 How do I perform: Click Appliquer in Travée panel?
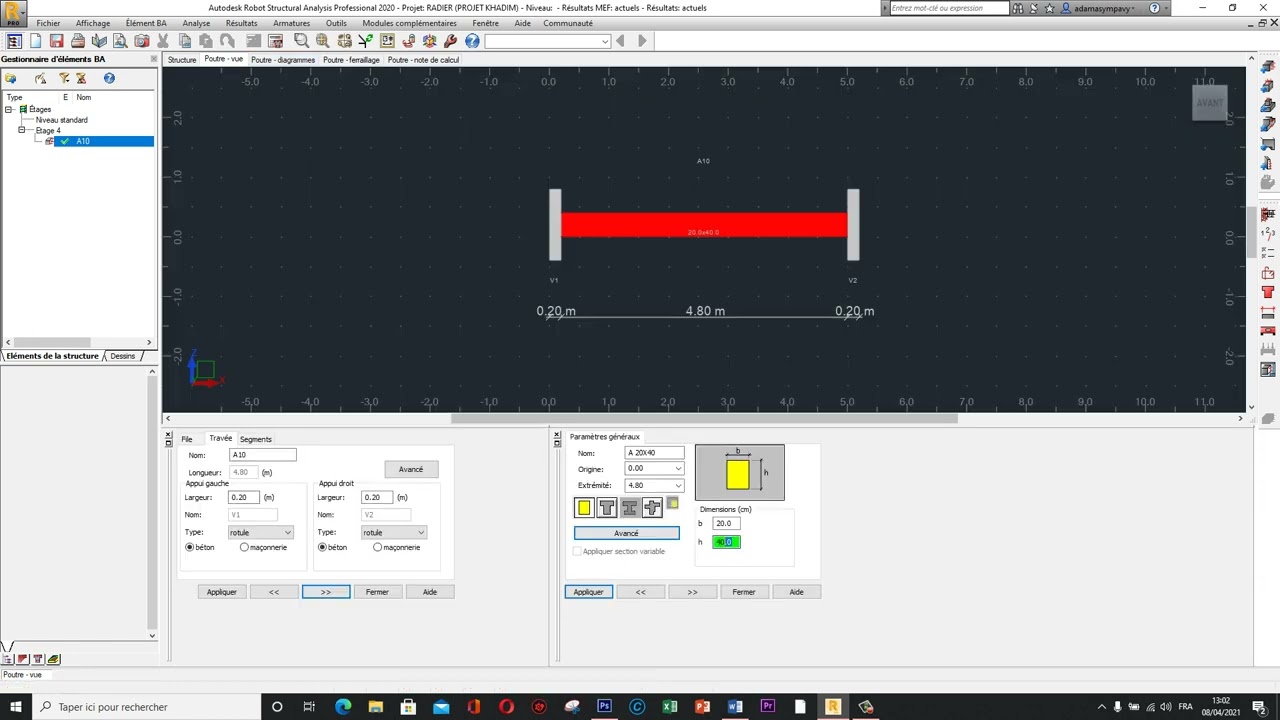[x=222, y=592]
